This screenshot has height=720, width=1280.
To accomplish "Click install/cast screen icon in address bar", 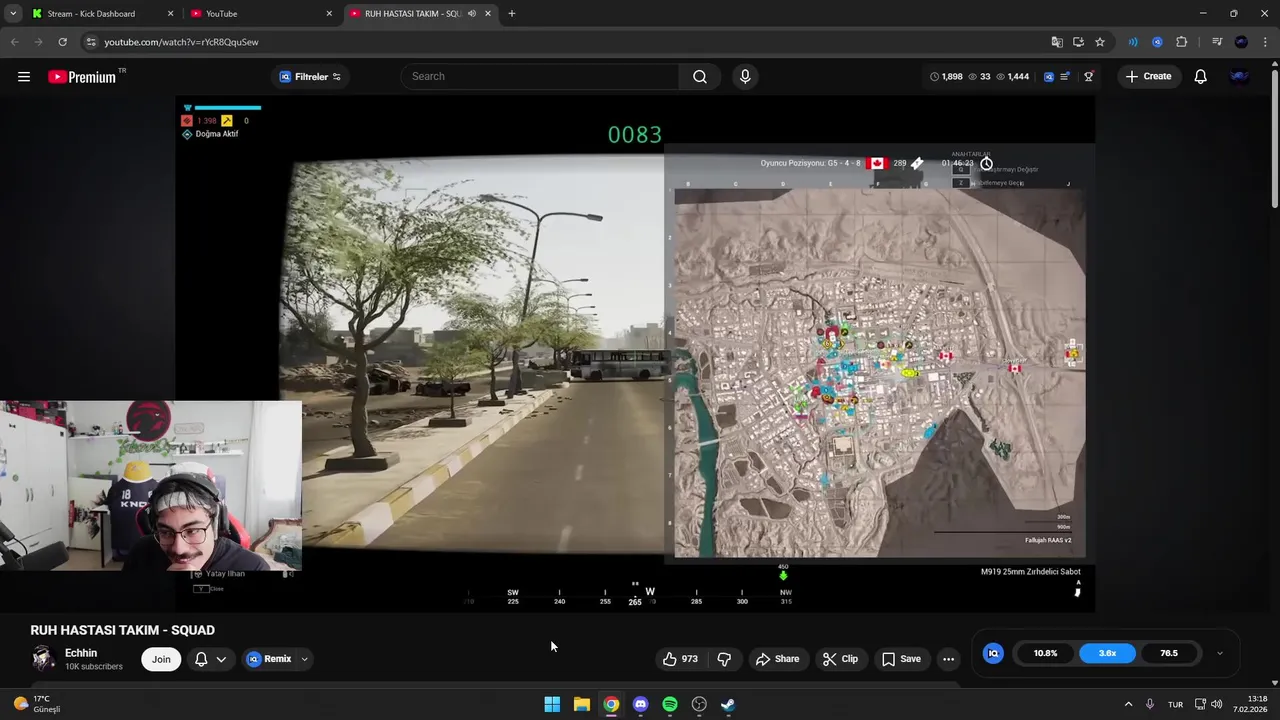I will click(1078, 42).
